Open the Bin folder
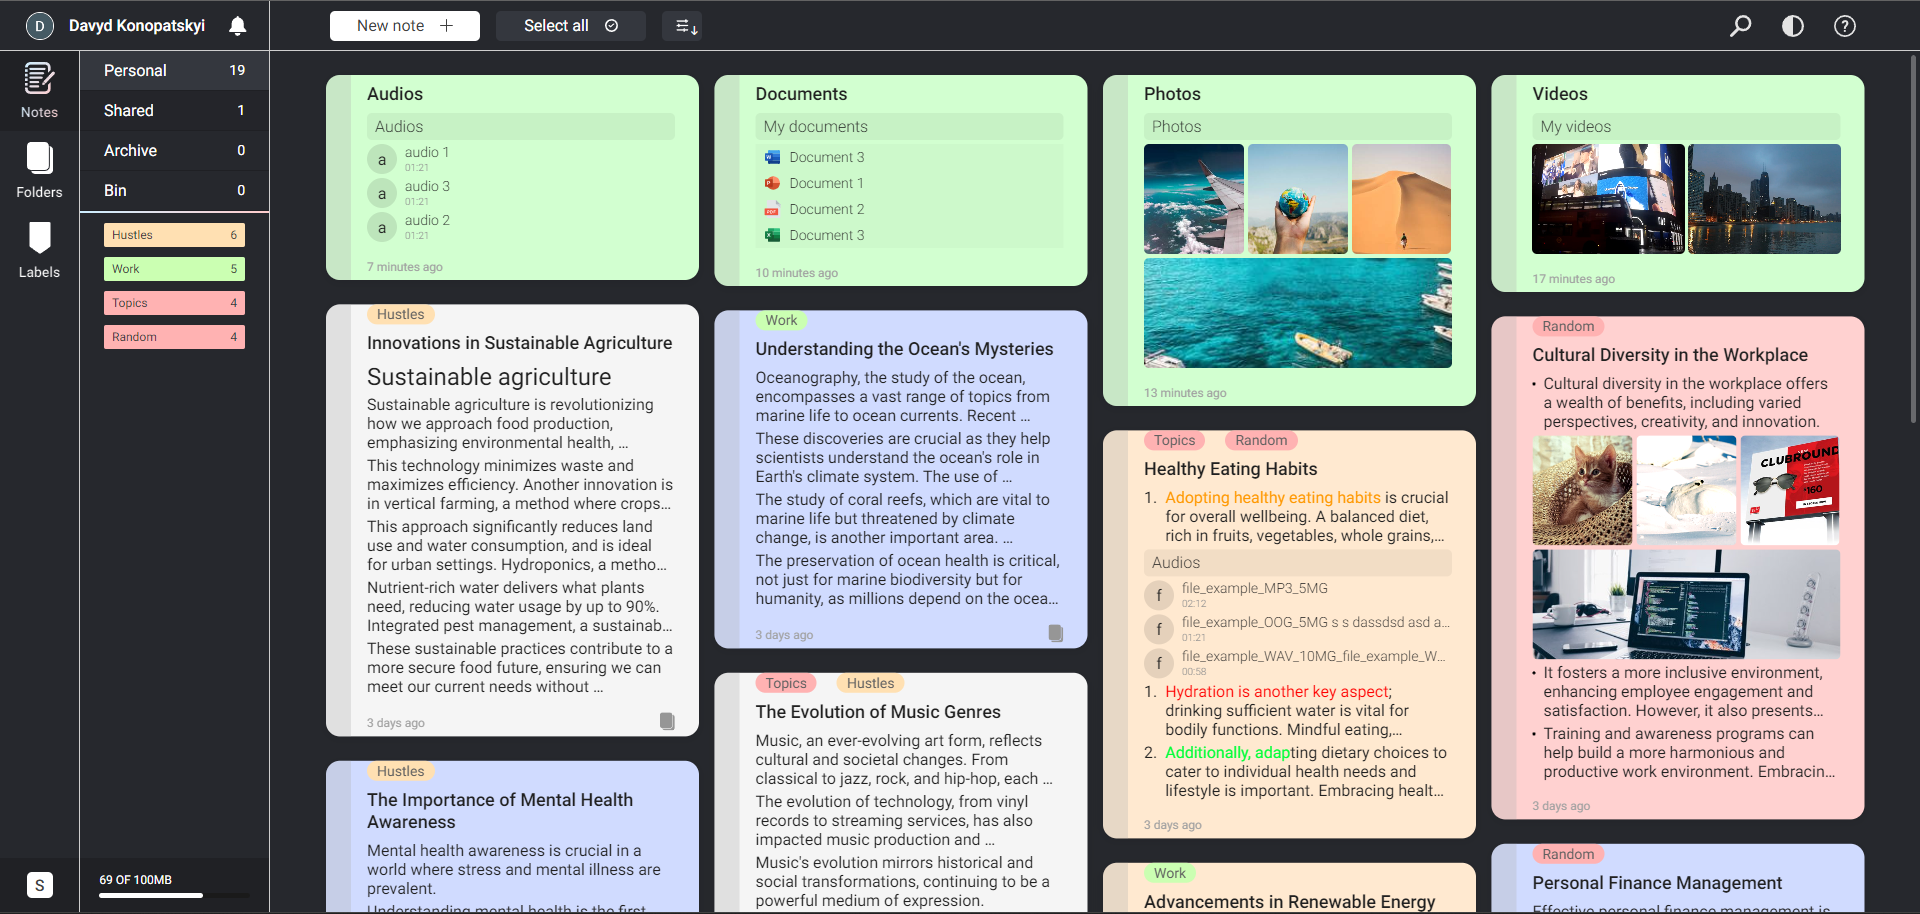Image resolution: width=1920 pixels, height=914 pixels. (x=174, y=190)
